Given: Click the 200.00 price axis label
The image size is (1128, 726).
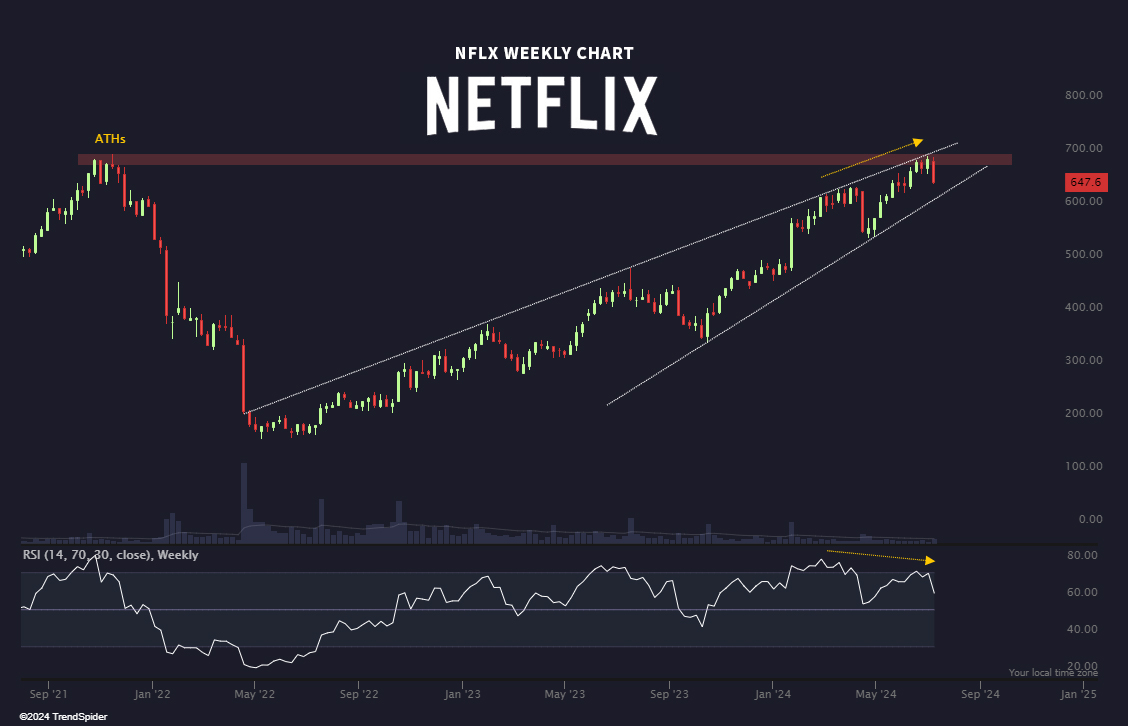Looking at the screenshot, I should [1083, 413].
